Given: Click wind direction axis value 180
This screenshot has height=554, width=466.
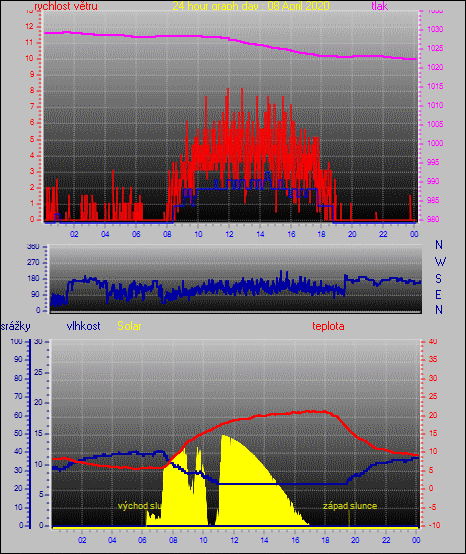Looking at the screenshot, I should click(x=33, y=278).
